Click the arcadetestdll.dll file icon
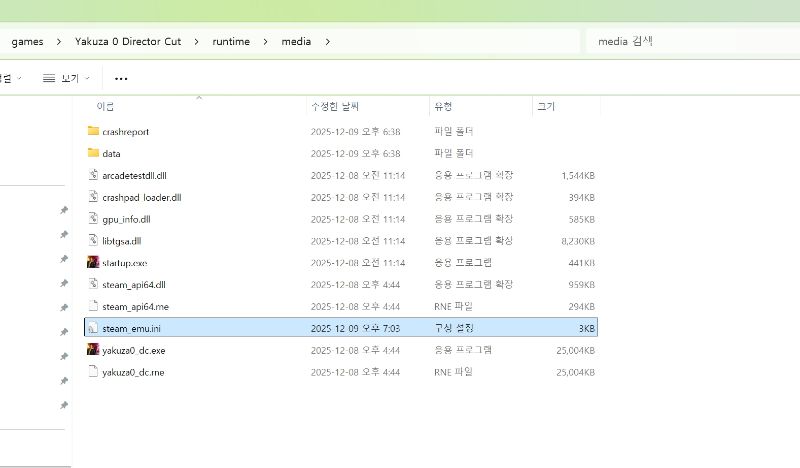800x468 pixels. pyautogui.click(x=93, y=175)
